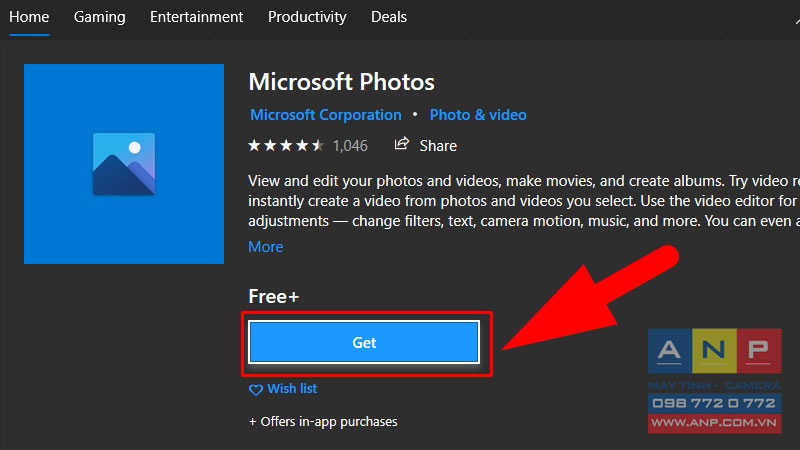Expand the description with More
Image resolution: width=800 pixels, height=450 pixels.
click(265, 247)
